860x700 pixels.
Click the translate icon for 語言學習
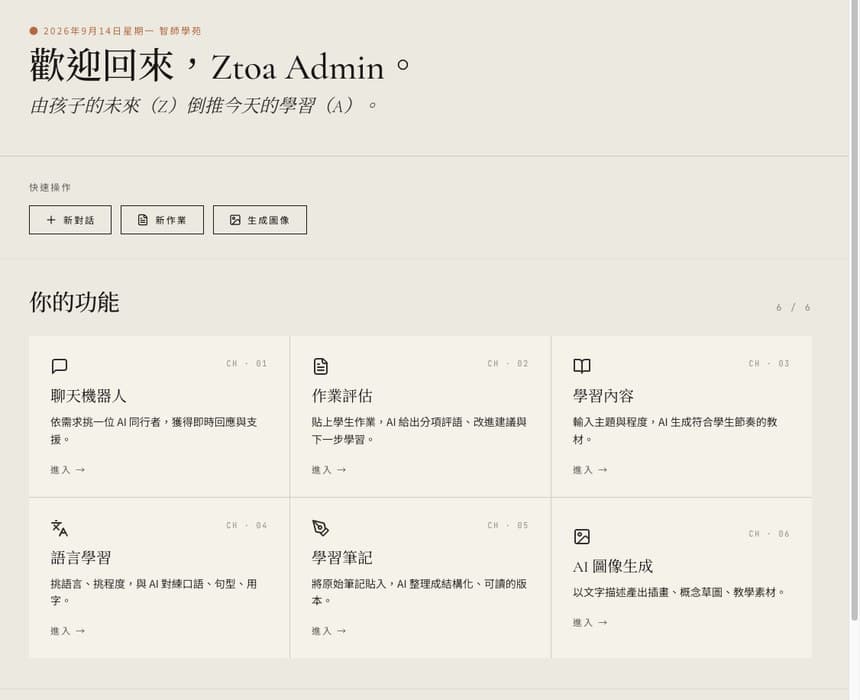pyautogui.click(x=59, y=528)
